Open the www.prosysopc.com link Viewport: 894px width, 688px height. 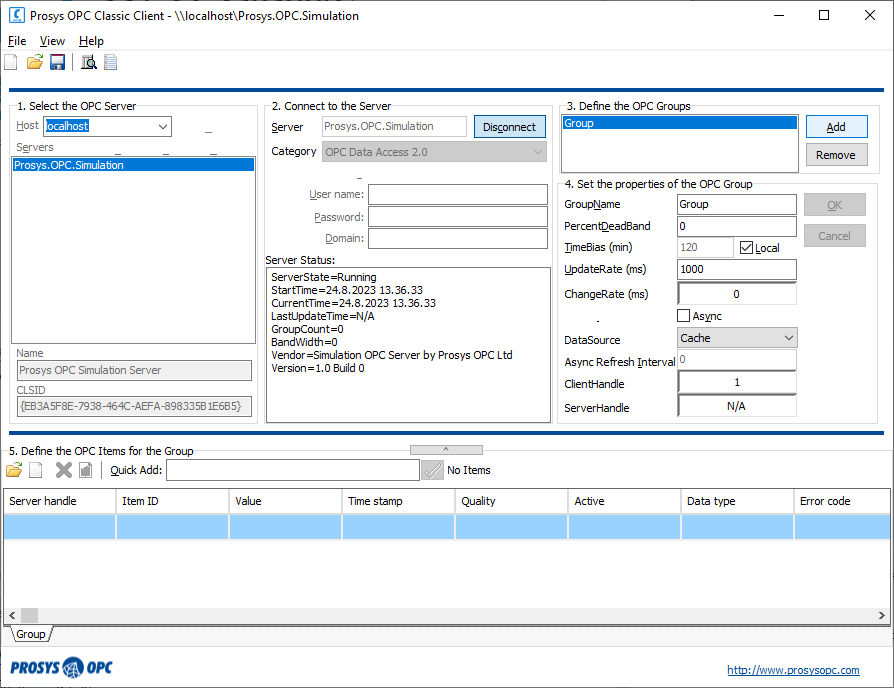(x=793, y=670)
